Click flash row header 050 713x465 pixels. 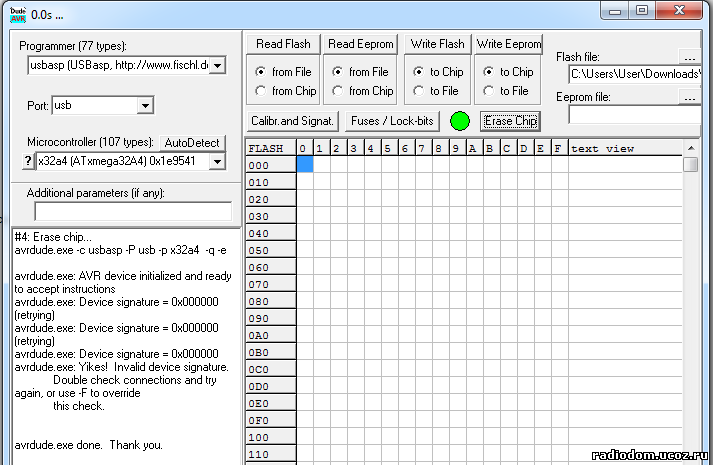pyautogui.click(x=271, y=250)
